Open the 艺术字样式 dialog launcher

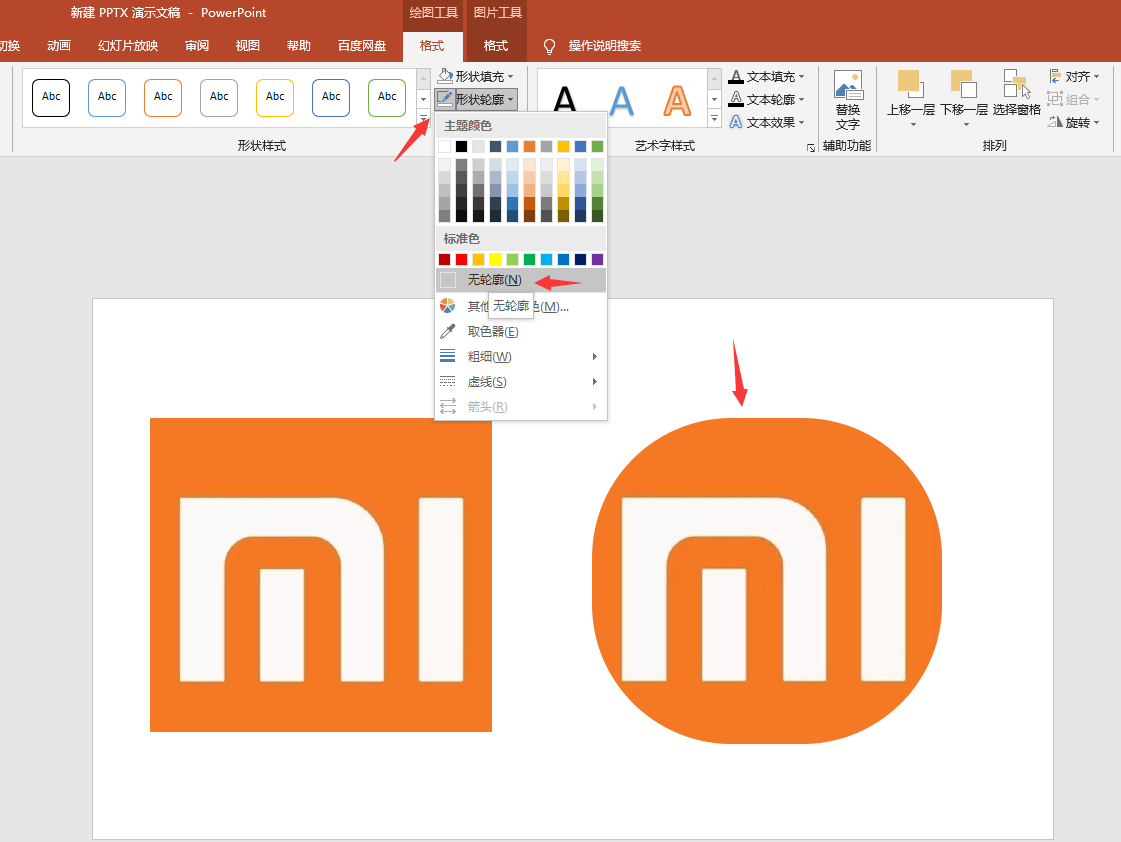(811, 148)
